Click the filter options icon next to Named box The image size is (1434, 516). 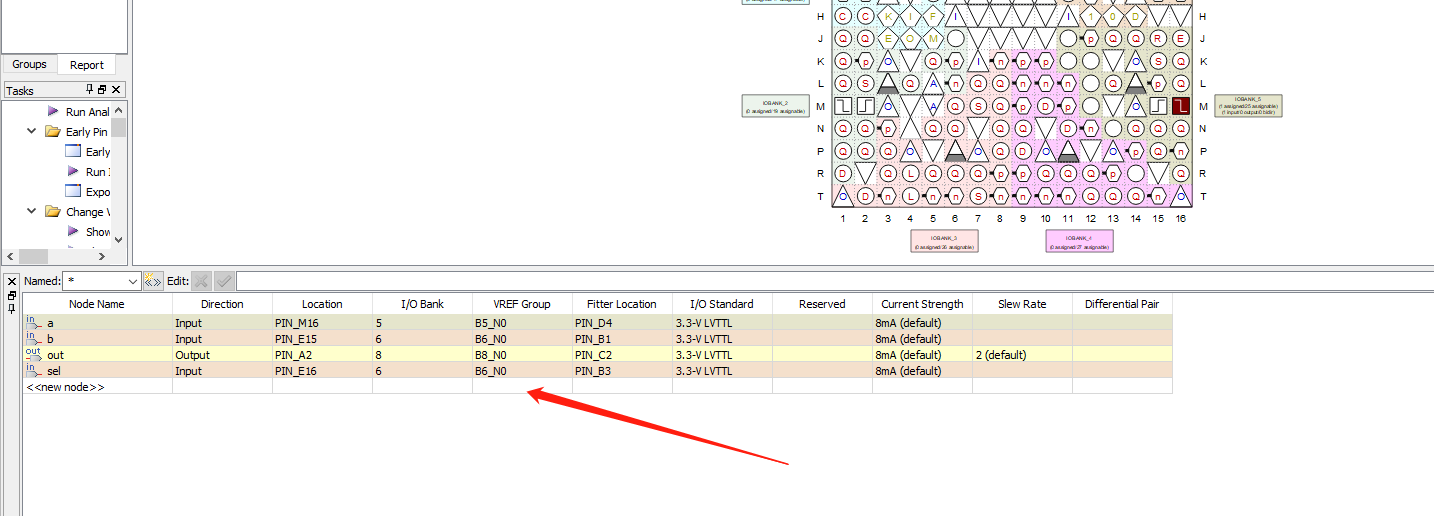(x=153, y=282)
